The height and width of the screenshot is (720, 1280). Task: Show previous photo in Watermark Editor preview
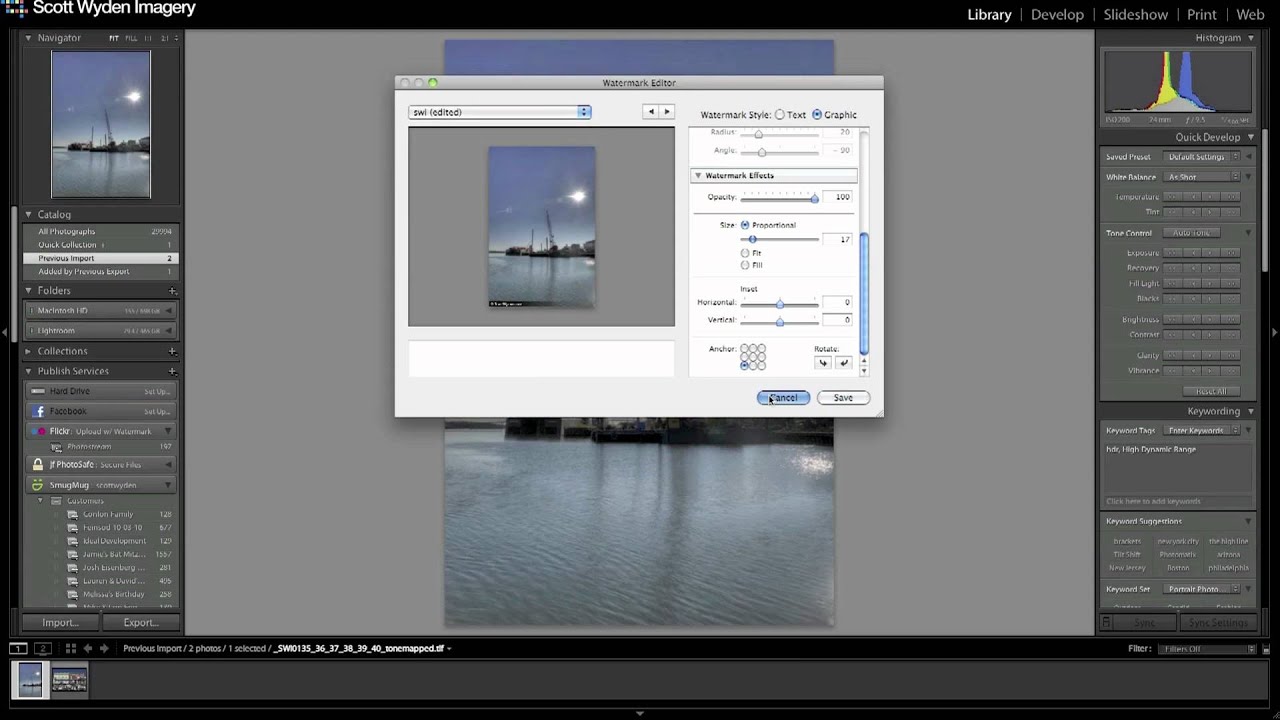point(651,112)
